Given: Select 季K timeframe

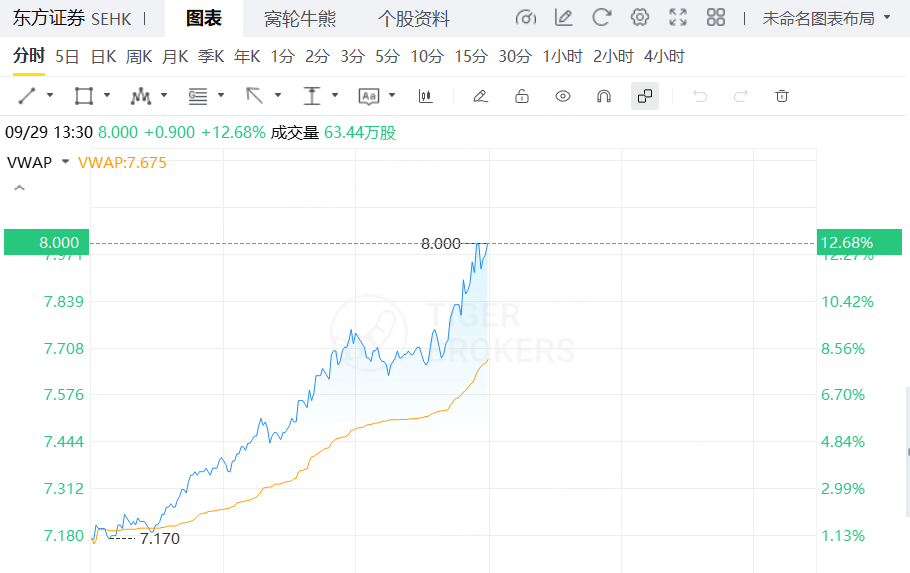Looking at the screenshot, I should [x=211, y=57].
